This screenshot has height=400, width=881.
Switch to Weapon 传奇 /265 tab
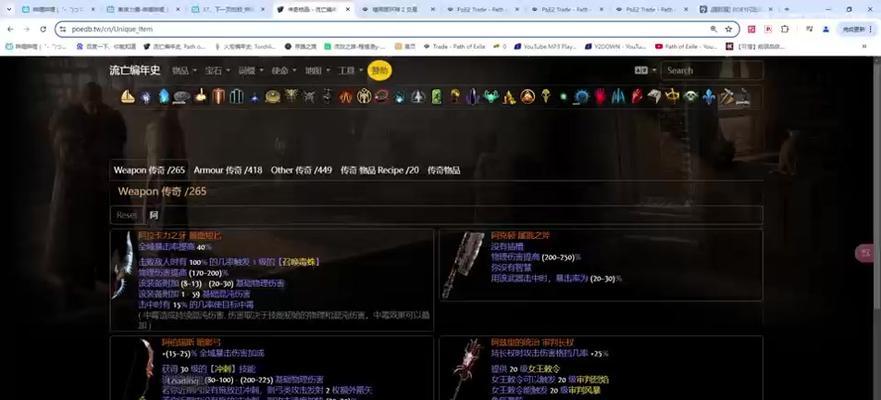click(x=148, y=170)
